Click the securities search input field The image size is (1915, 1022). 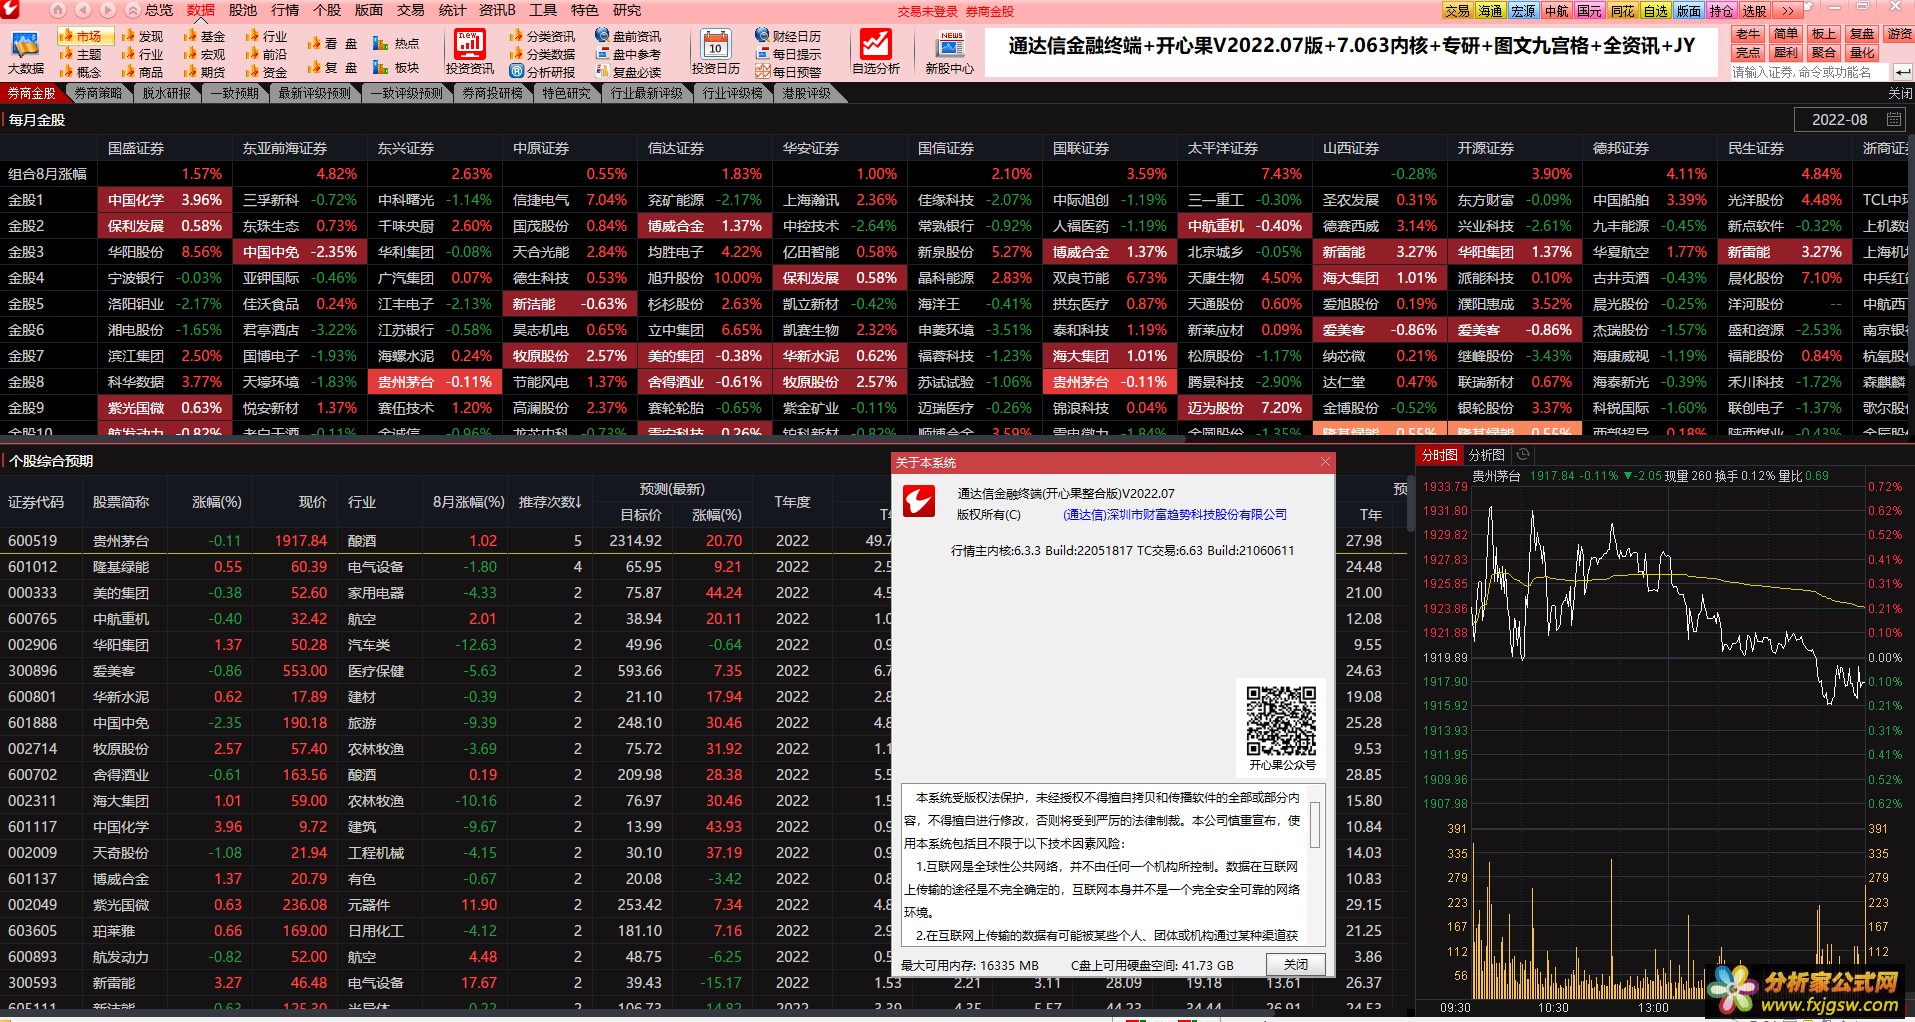pyautogui.click(x=1809, y=72)
